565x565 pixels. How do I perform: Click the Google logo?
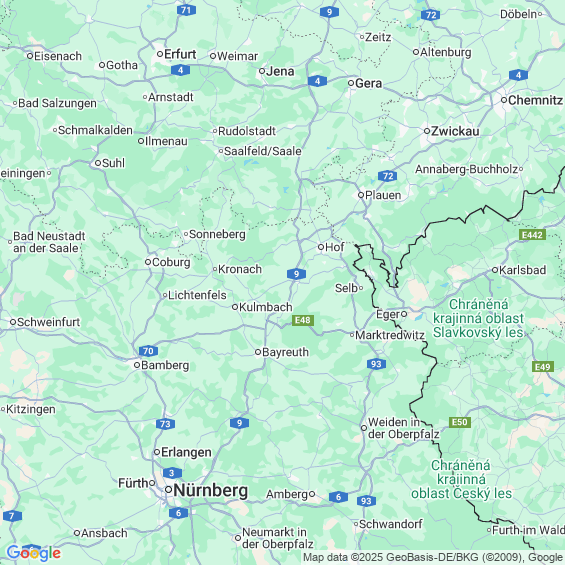34,553
